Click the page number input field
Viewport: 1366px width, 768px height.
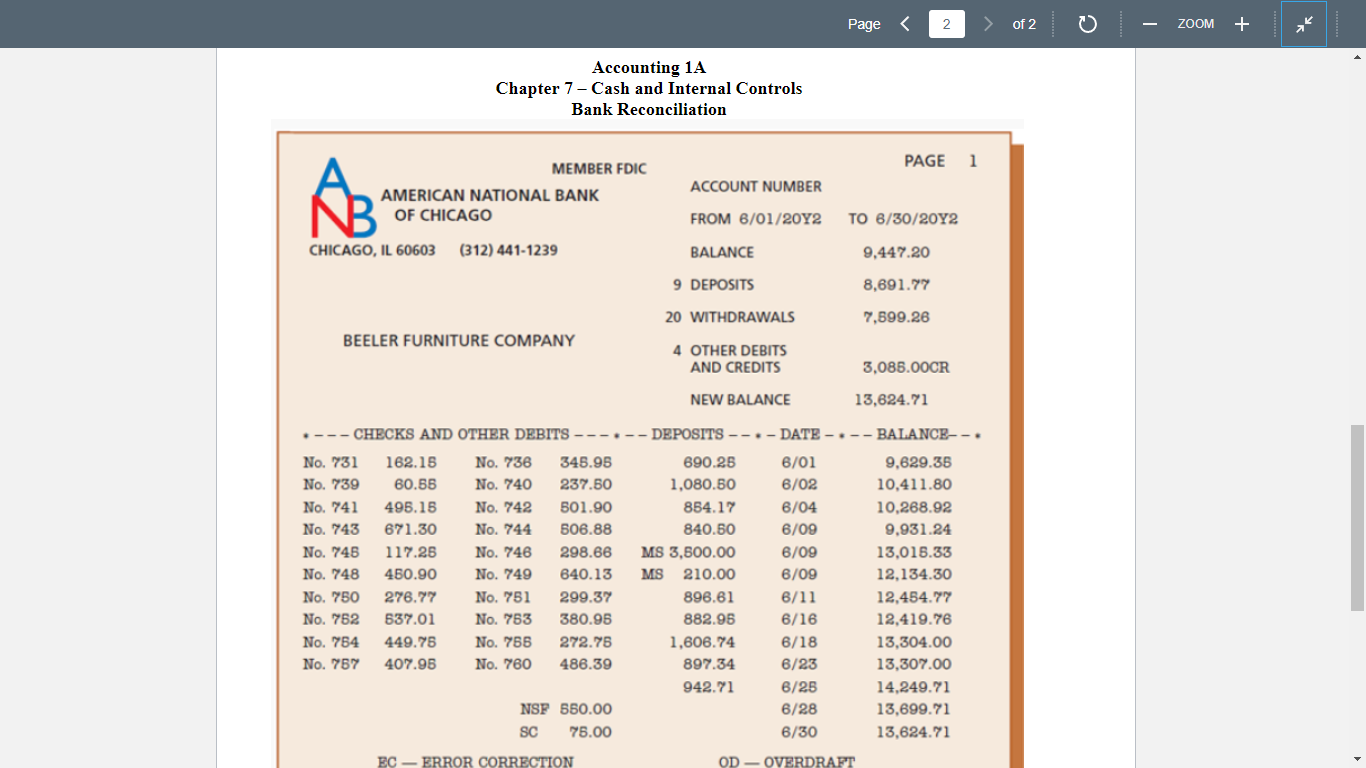(x=946, y=24)
